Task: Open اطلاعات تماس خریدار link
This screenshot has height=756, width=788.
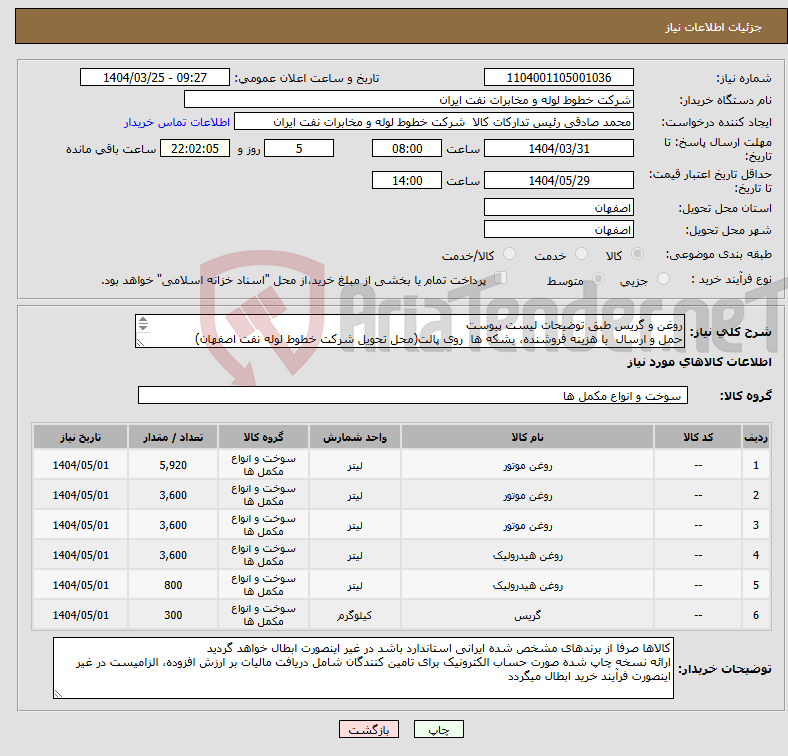Action: click(177, 122)
